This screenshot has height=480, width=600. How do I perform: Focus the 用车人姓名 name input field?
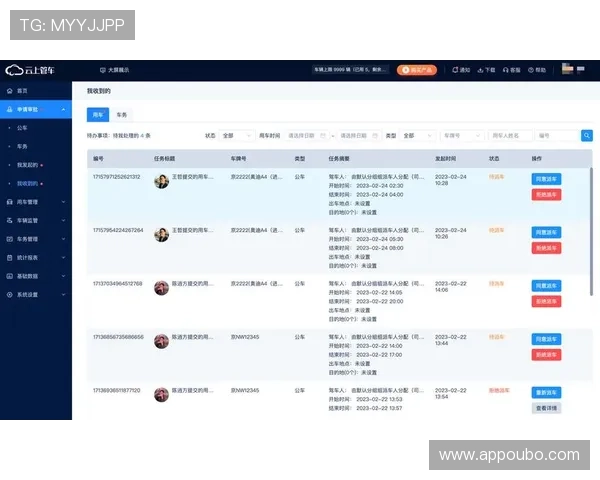(510, 136)
